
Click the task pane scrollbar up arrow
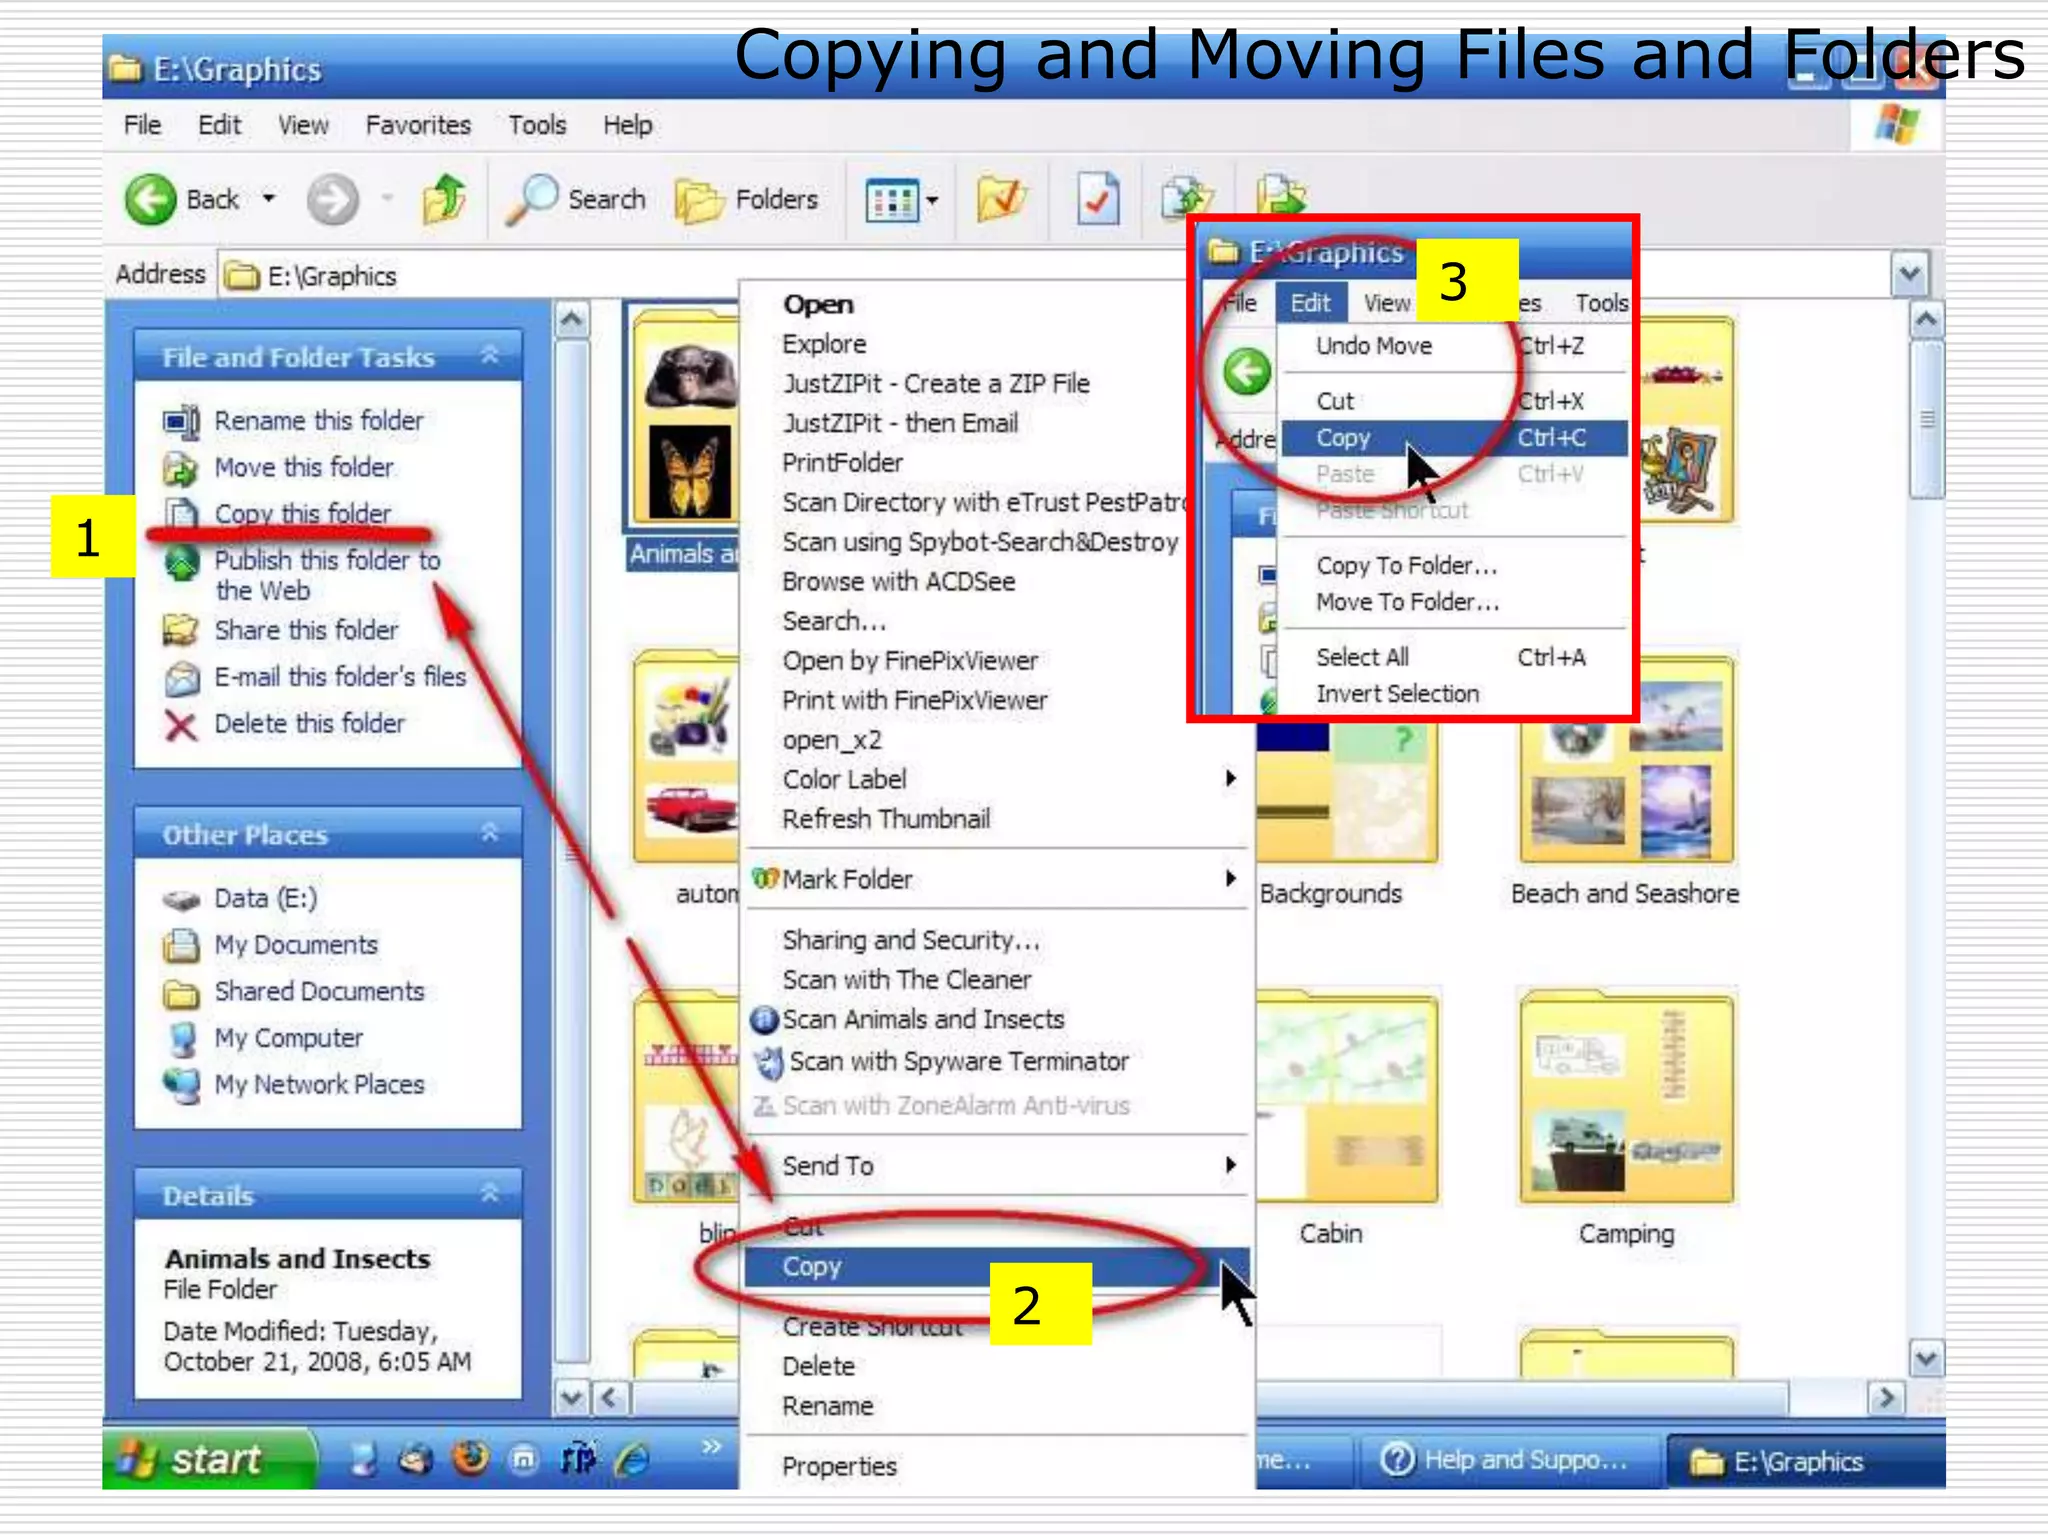point(572,321)
